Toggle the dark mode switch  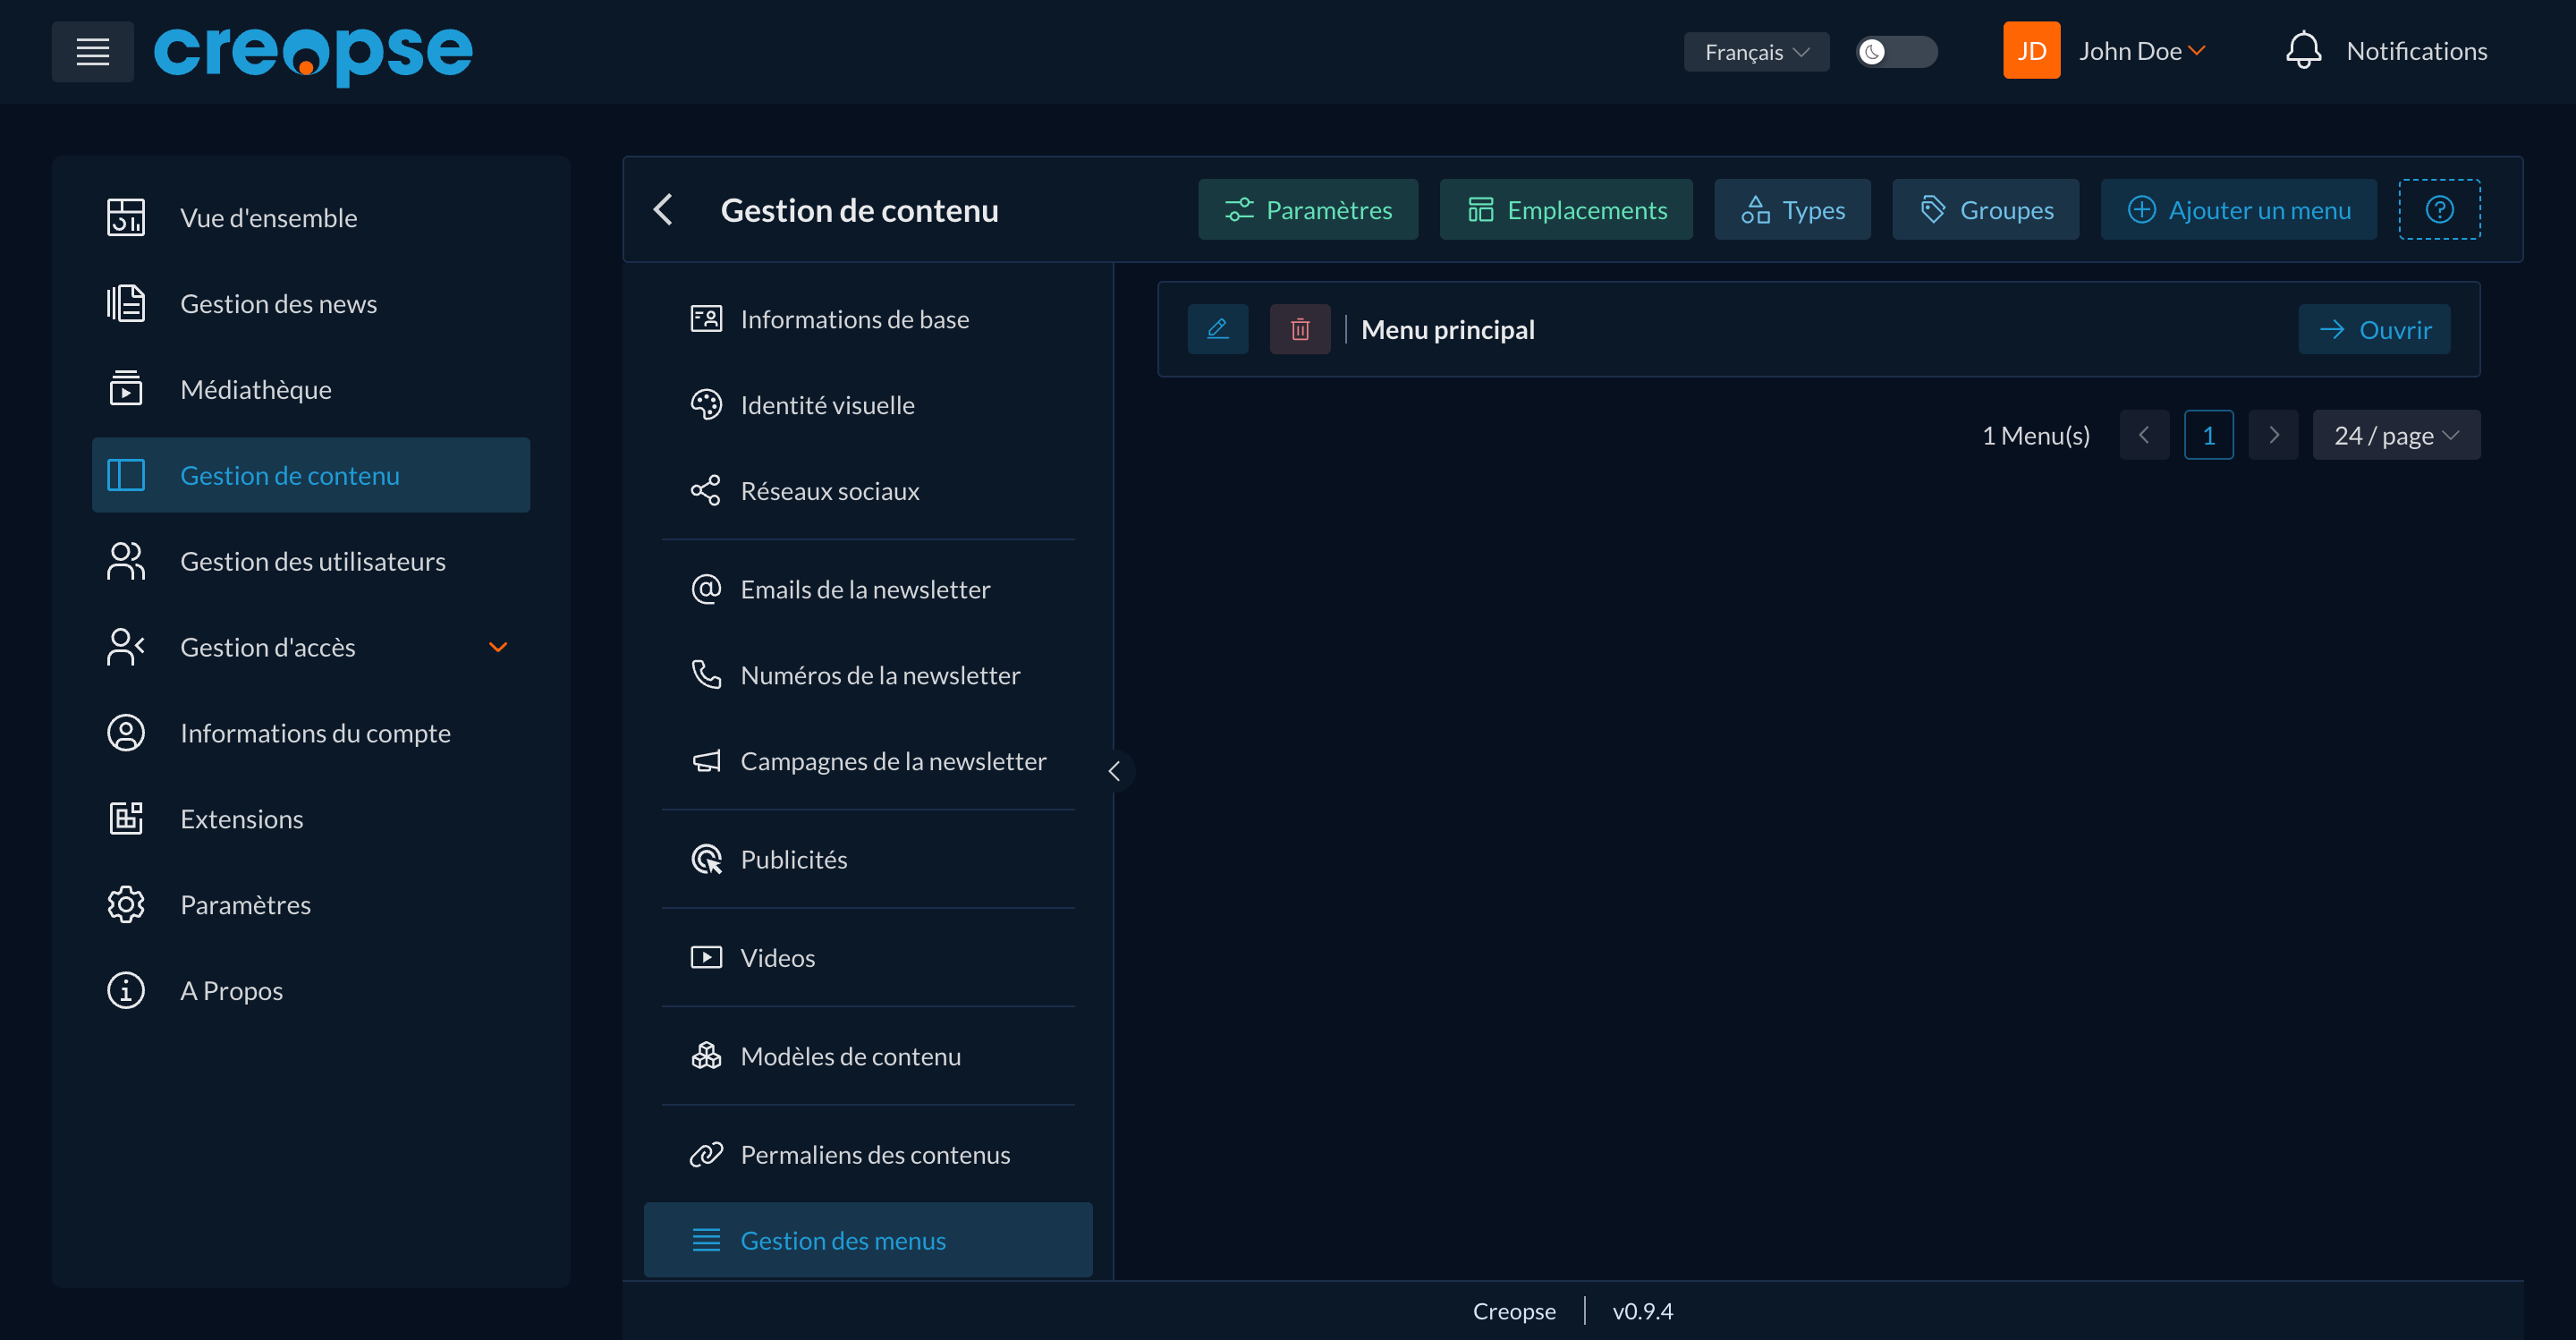point(1896,51)
